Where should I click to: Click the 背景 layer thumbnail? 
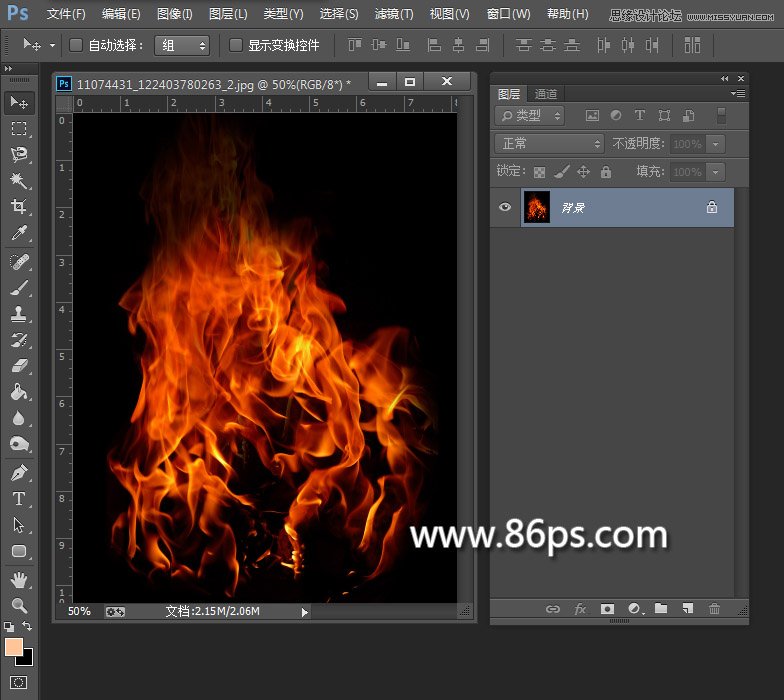(537, 207)
